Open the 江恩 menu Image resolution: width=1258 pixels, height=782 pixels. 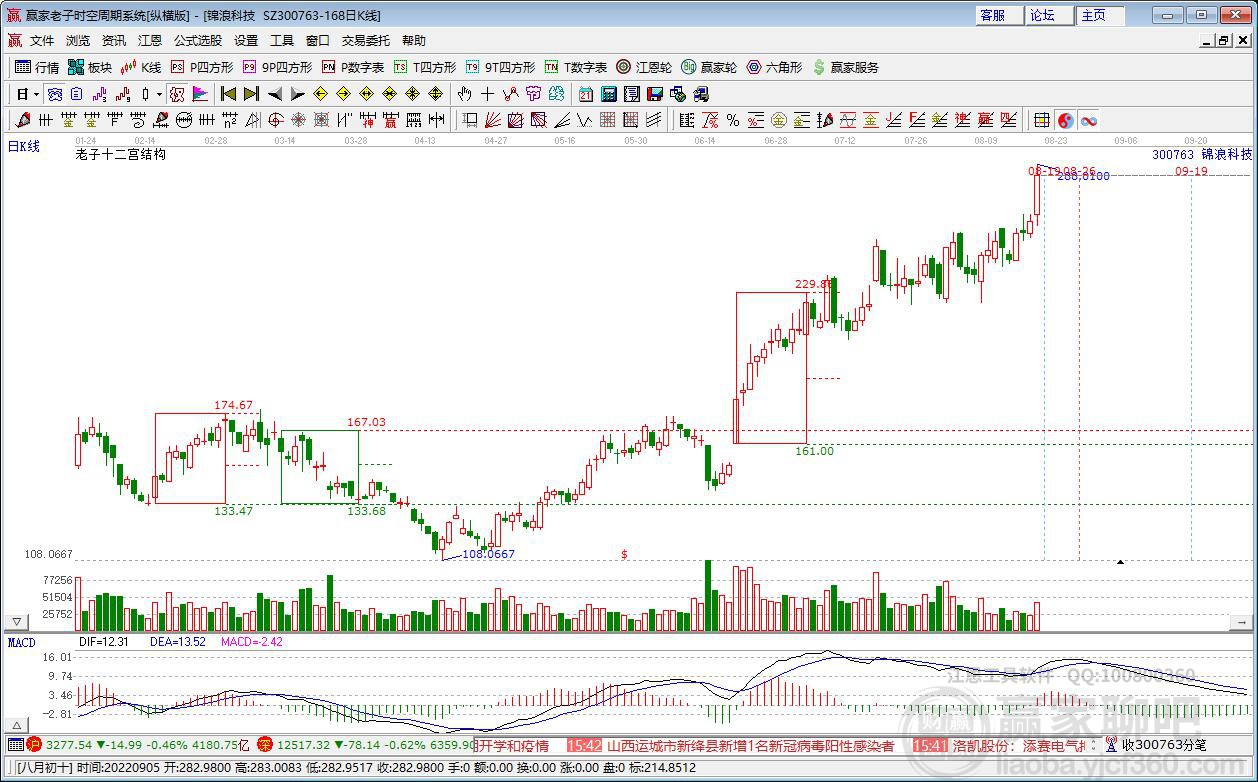(x=150, y=41)
